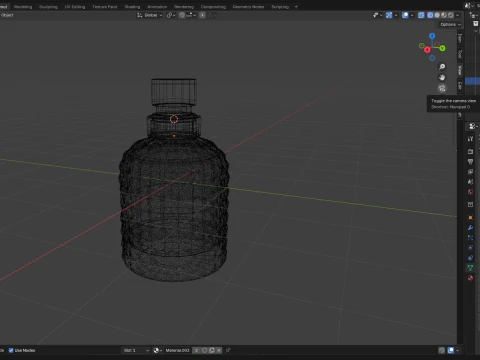Toggle the node editor pin icon
Screen dimensions: 480x360
[x=228, y=350]
